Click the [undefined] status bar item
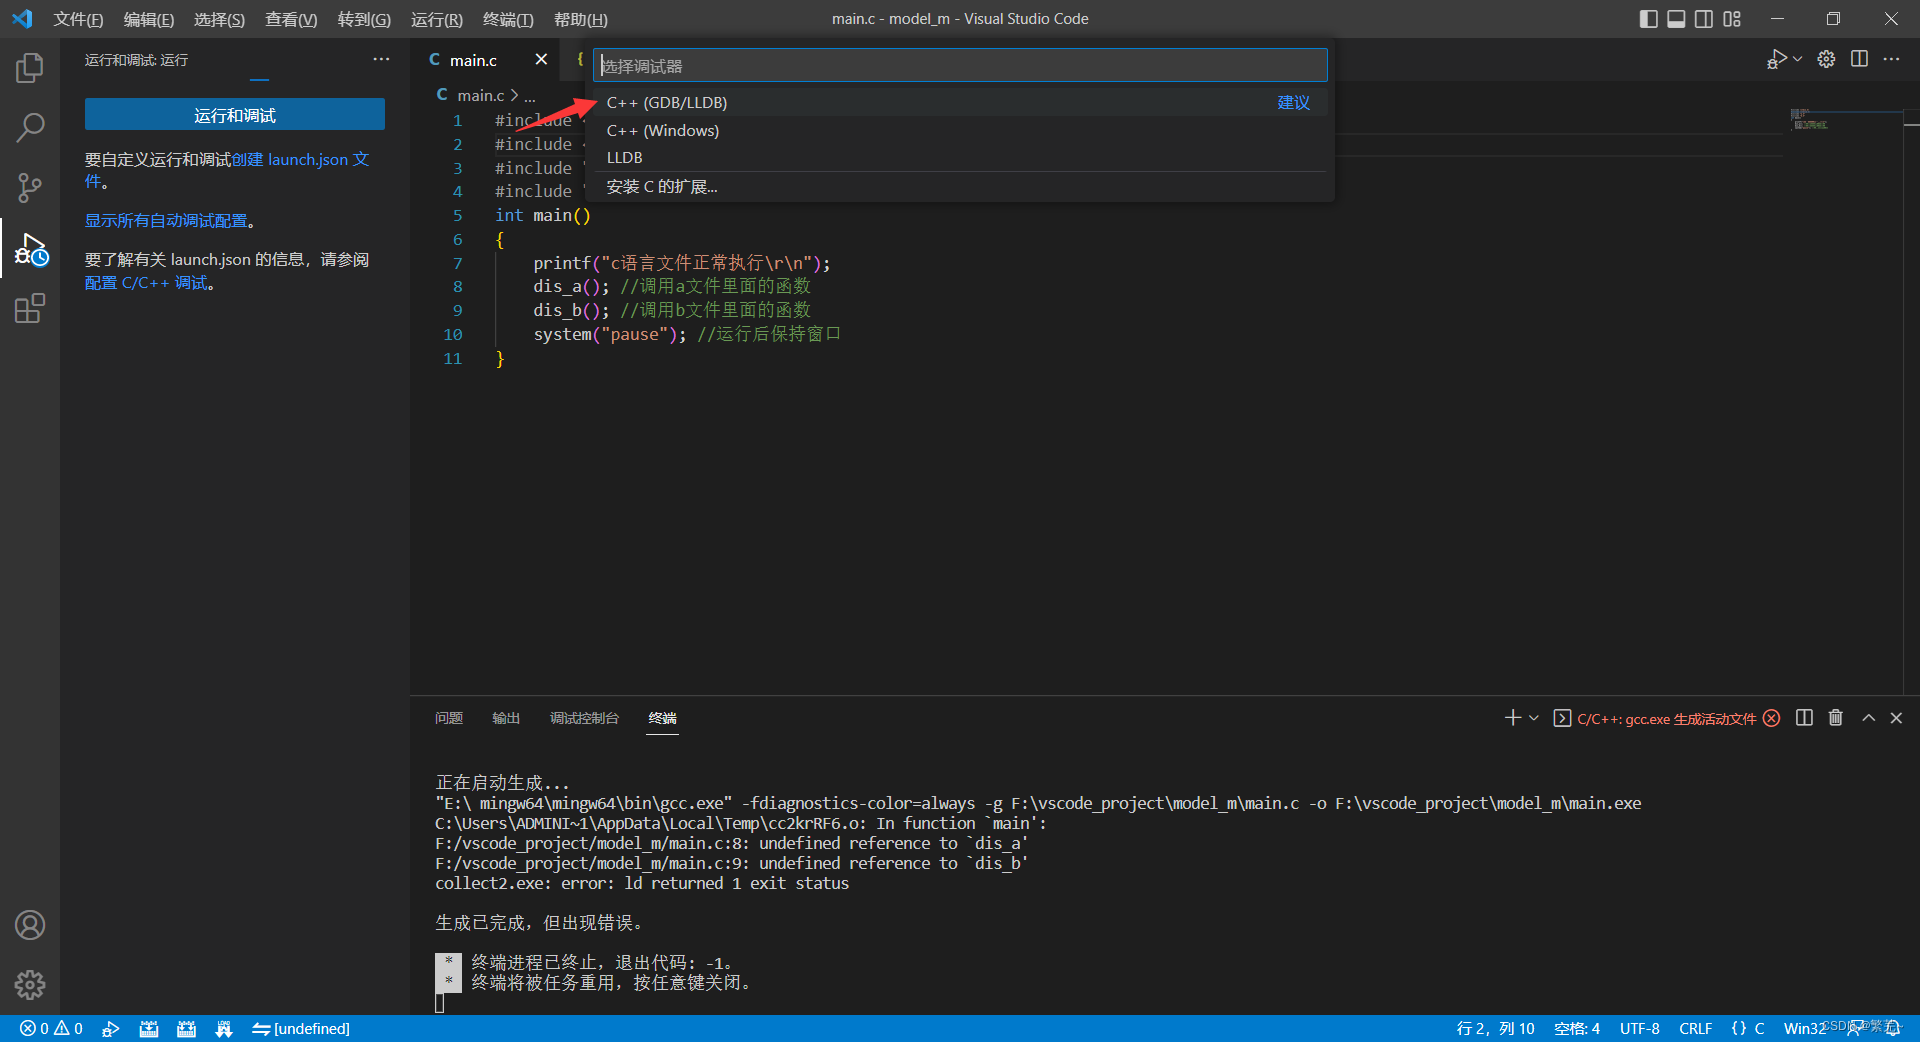1920x1042 pixels. pos(300,1028)
